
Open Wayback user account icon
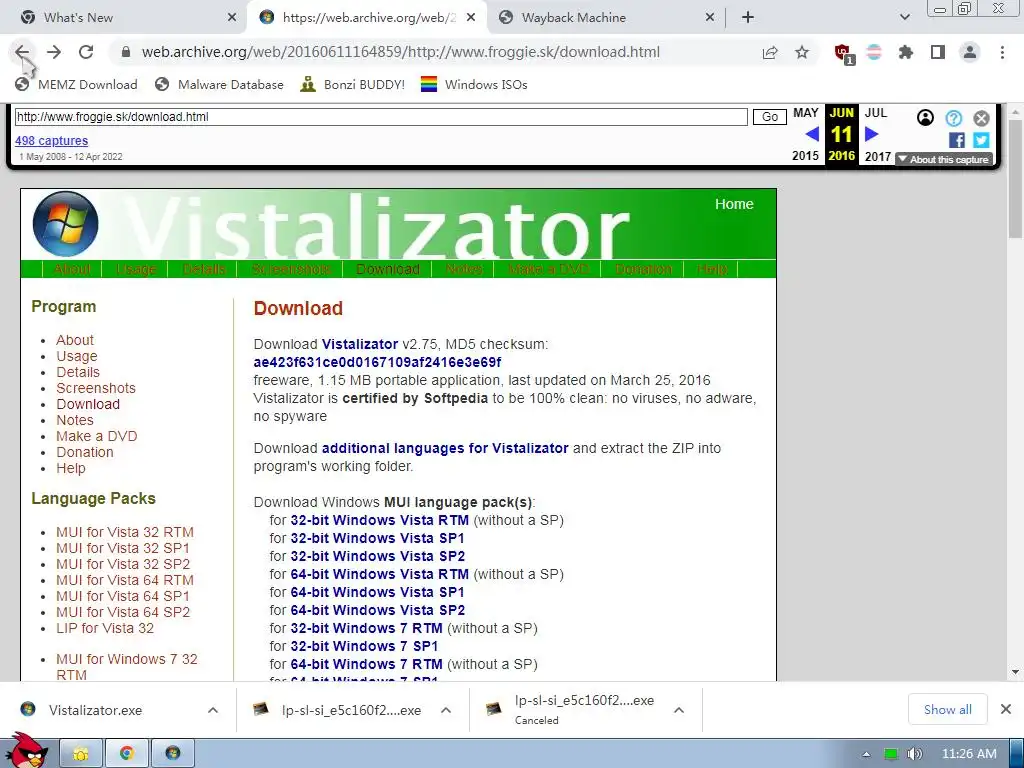point(925,118)
